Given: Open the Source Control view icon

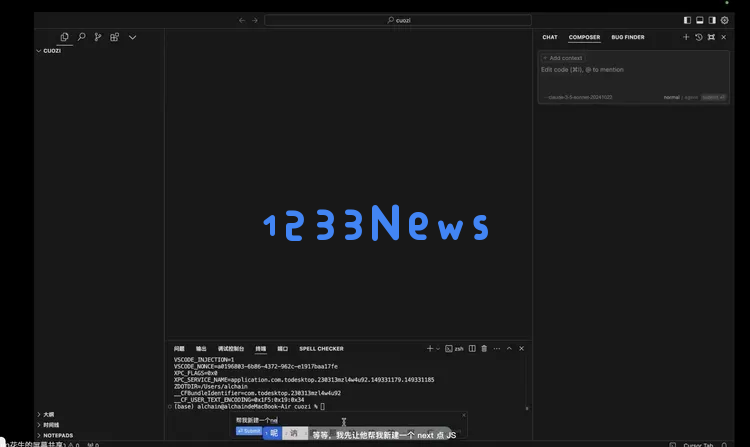Looking at the screenshot, I should (x=98, y=37).
